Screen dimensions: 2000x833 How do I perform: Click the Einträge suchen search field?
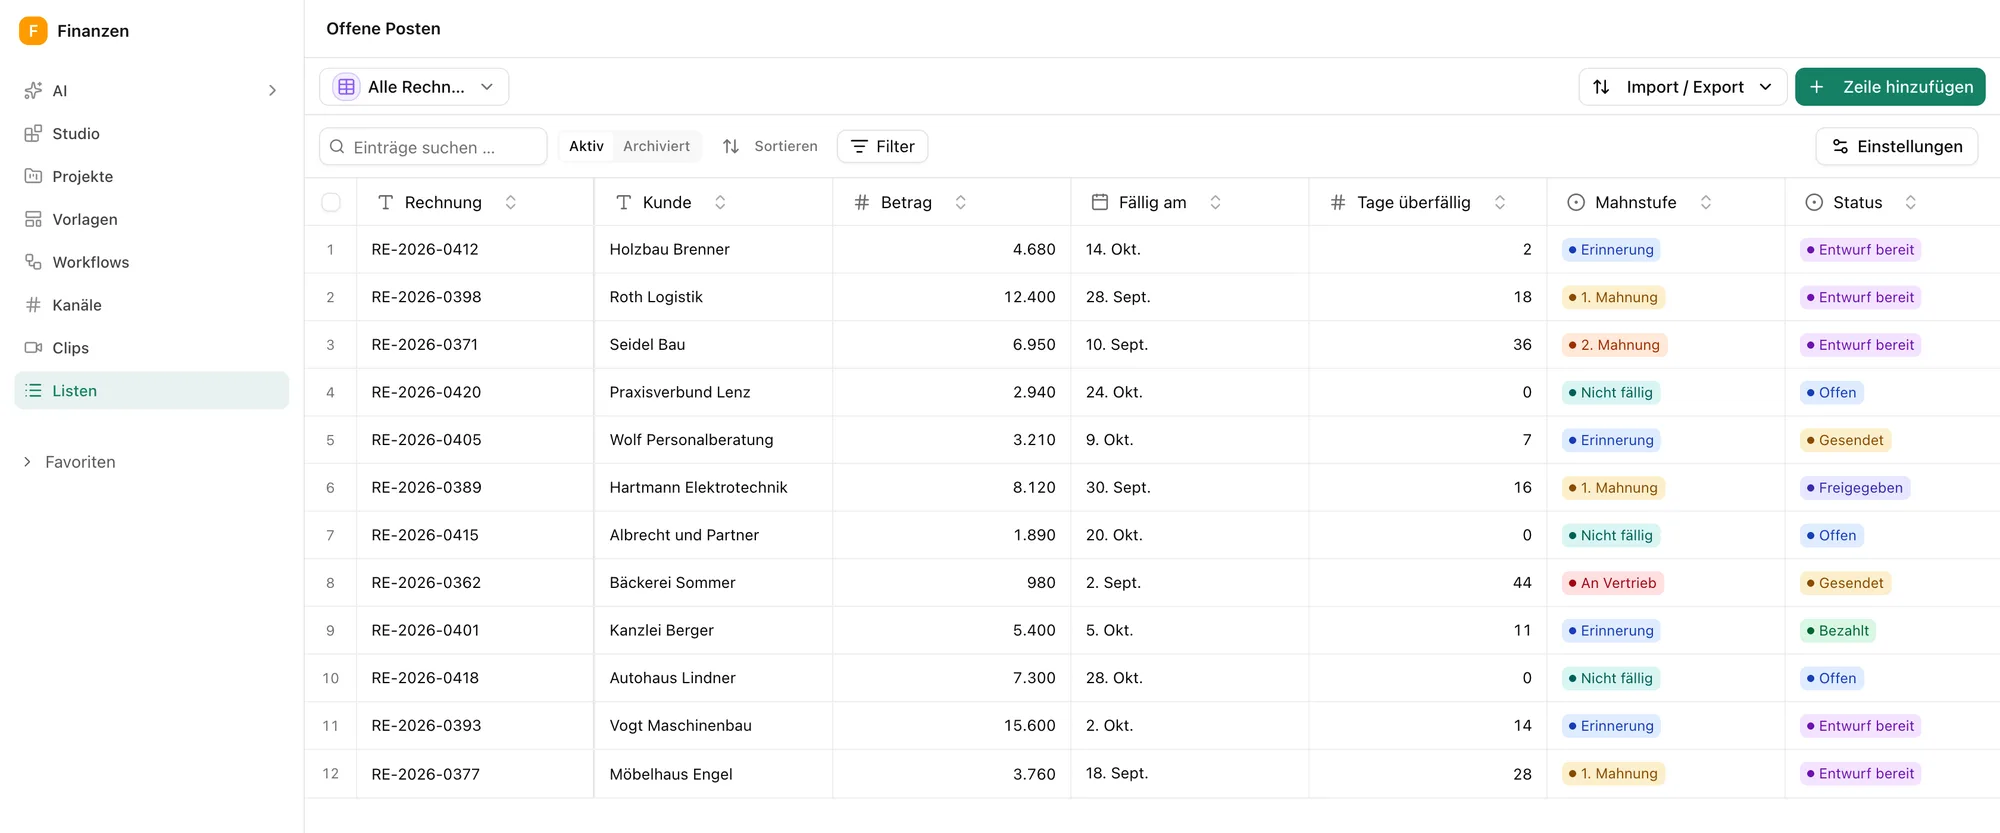pyautogui.click(x=433, y=147)
